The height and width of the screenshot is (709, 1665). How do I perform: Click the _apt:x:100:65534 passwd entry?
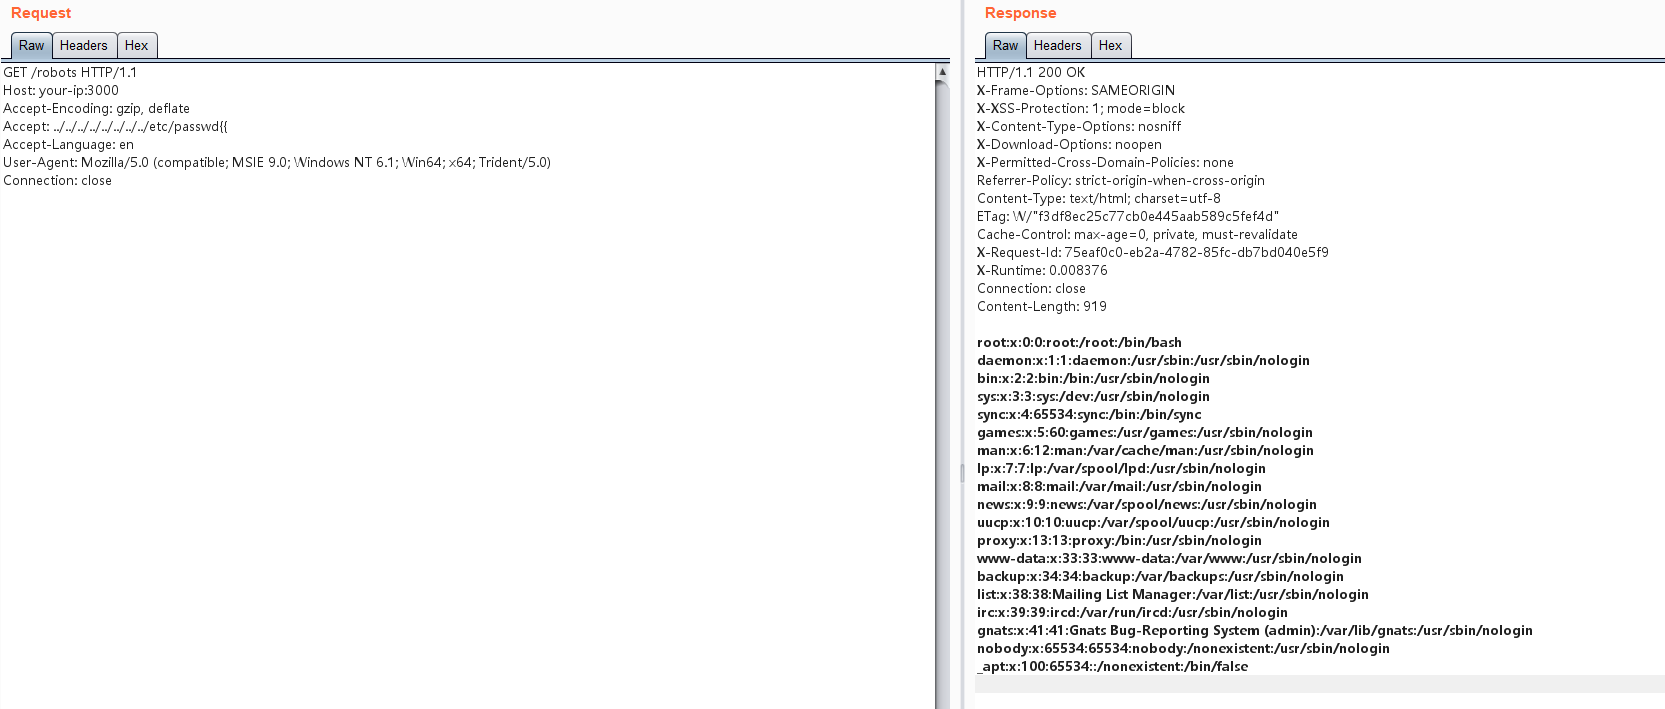click(1113, 667)
